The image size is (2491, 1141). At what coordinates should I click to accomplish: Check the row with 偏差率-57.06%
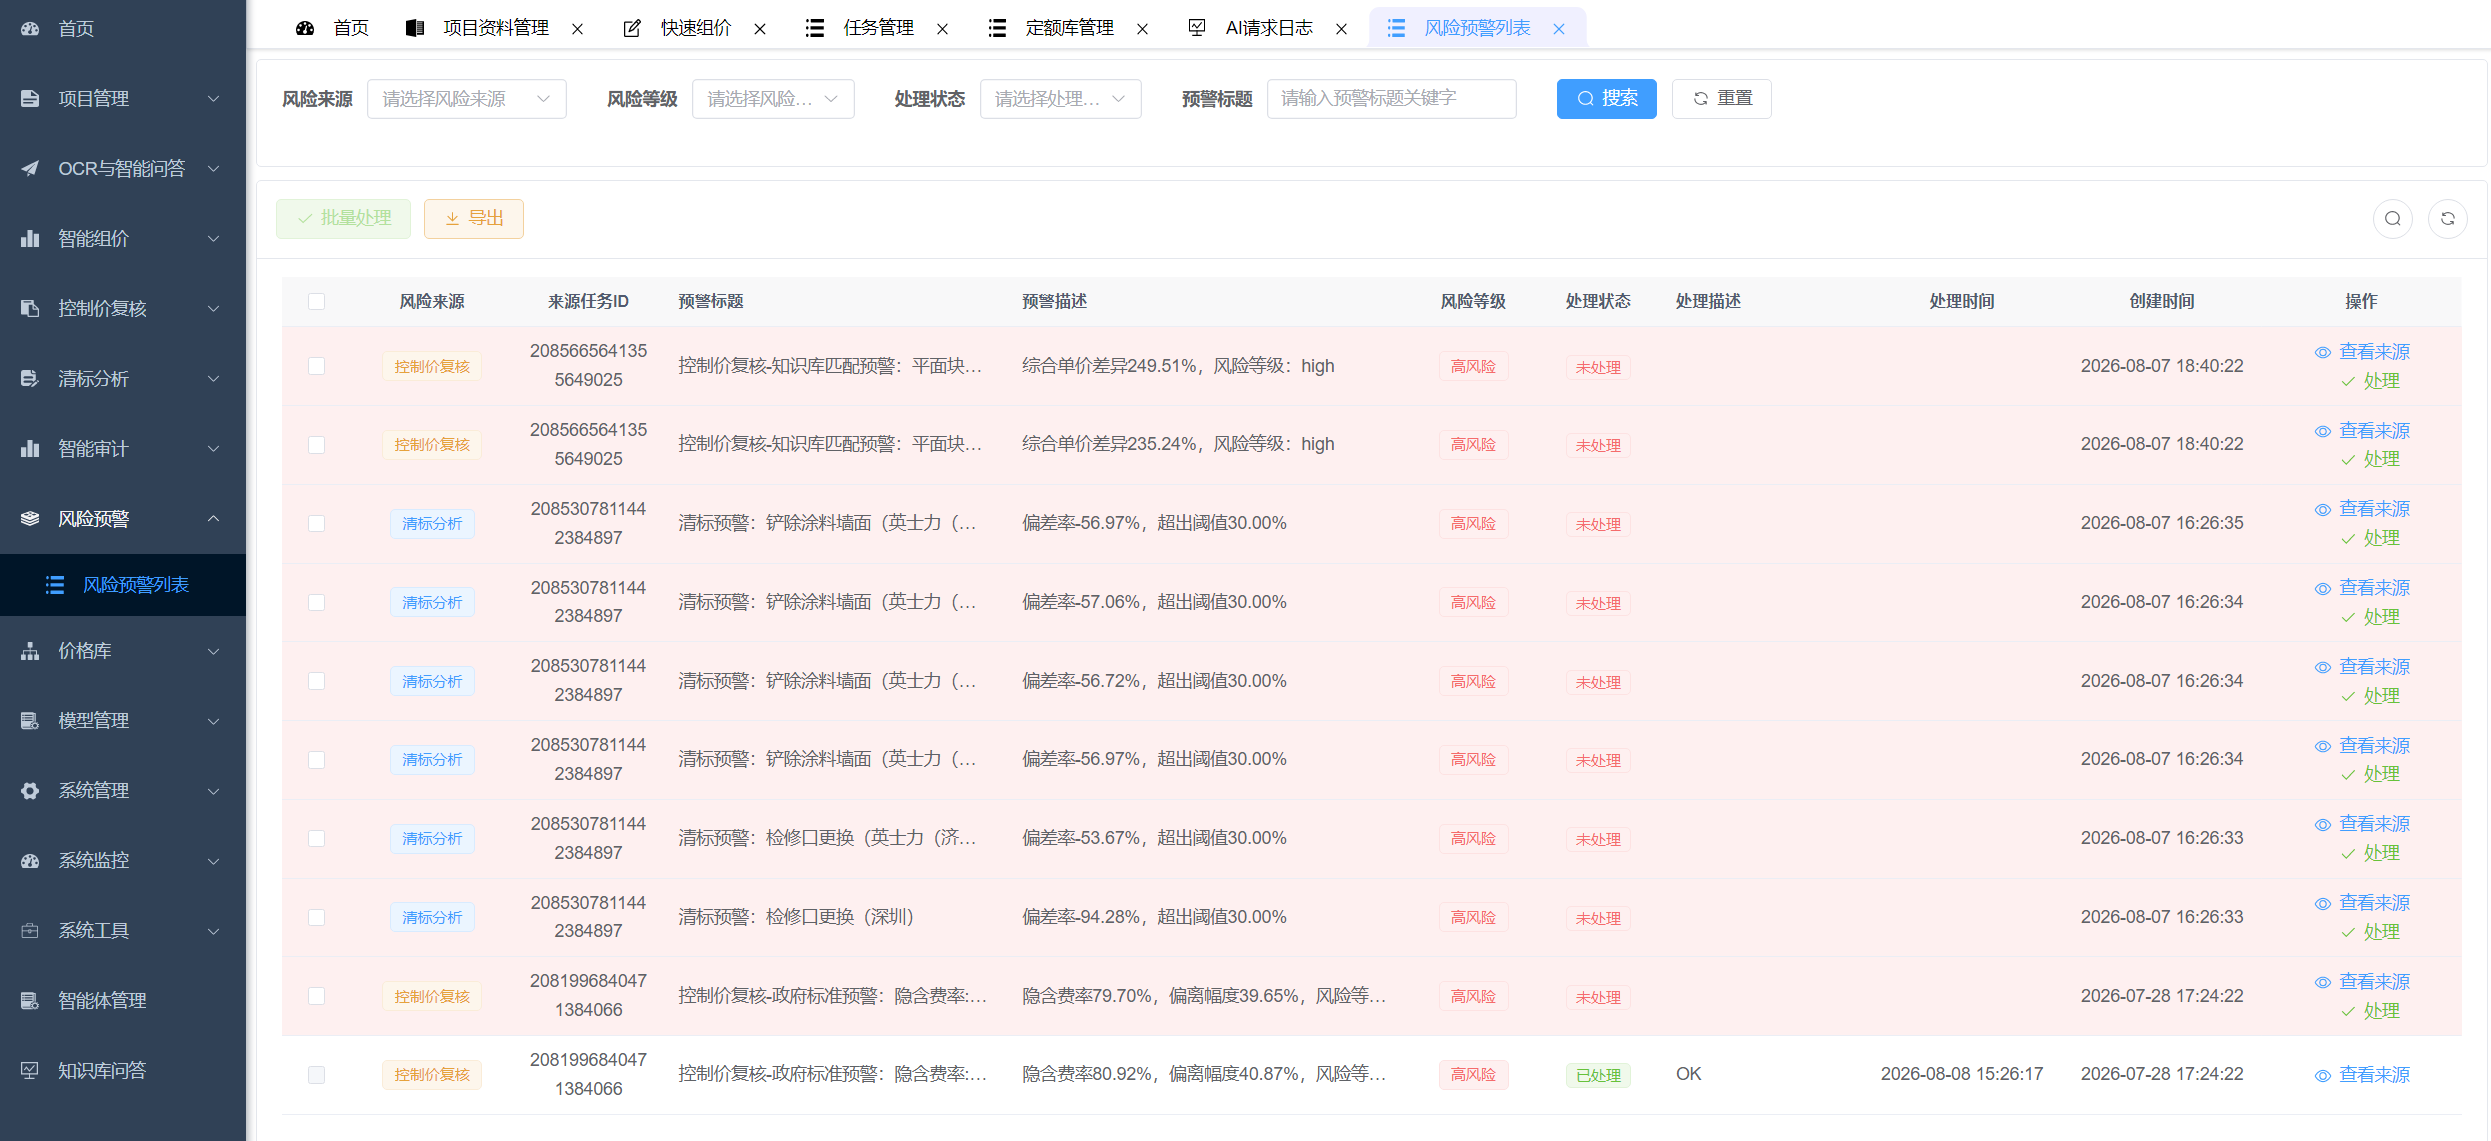[x=317, y=602]
